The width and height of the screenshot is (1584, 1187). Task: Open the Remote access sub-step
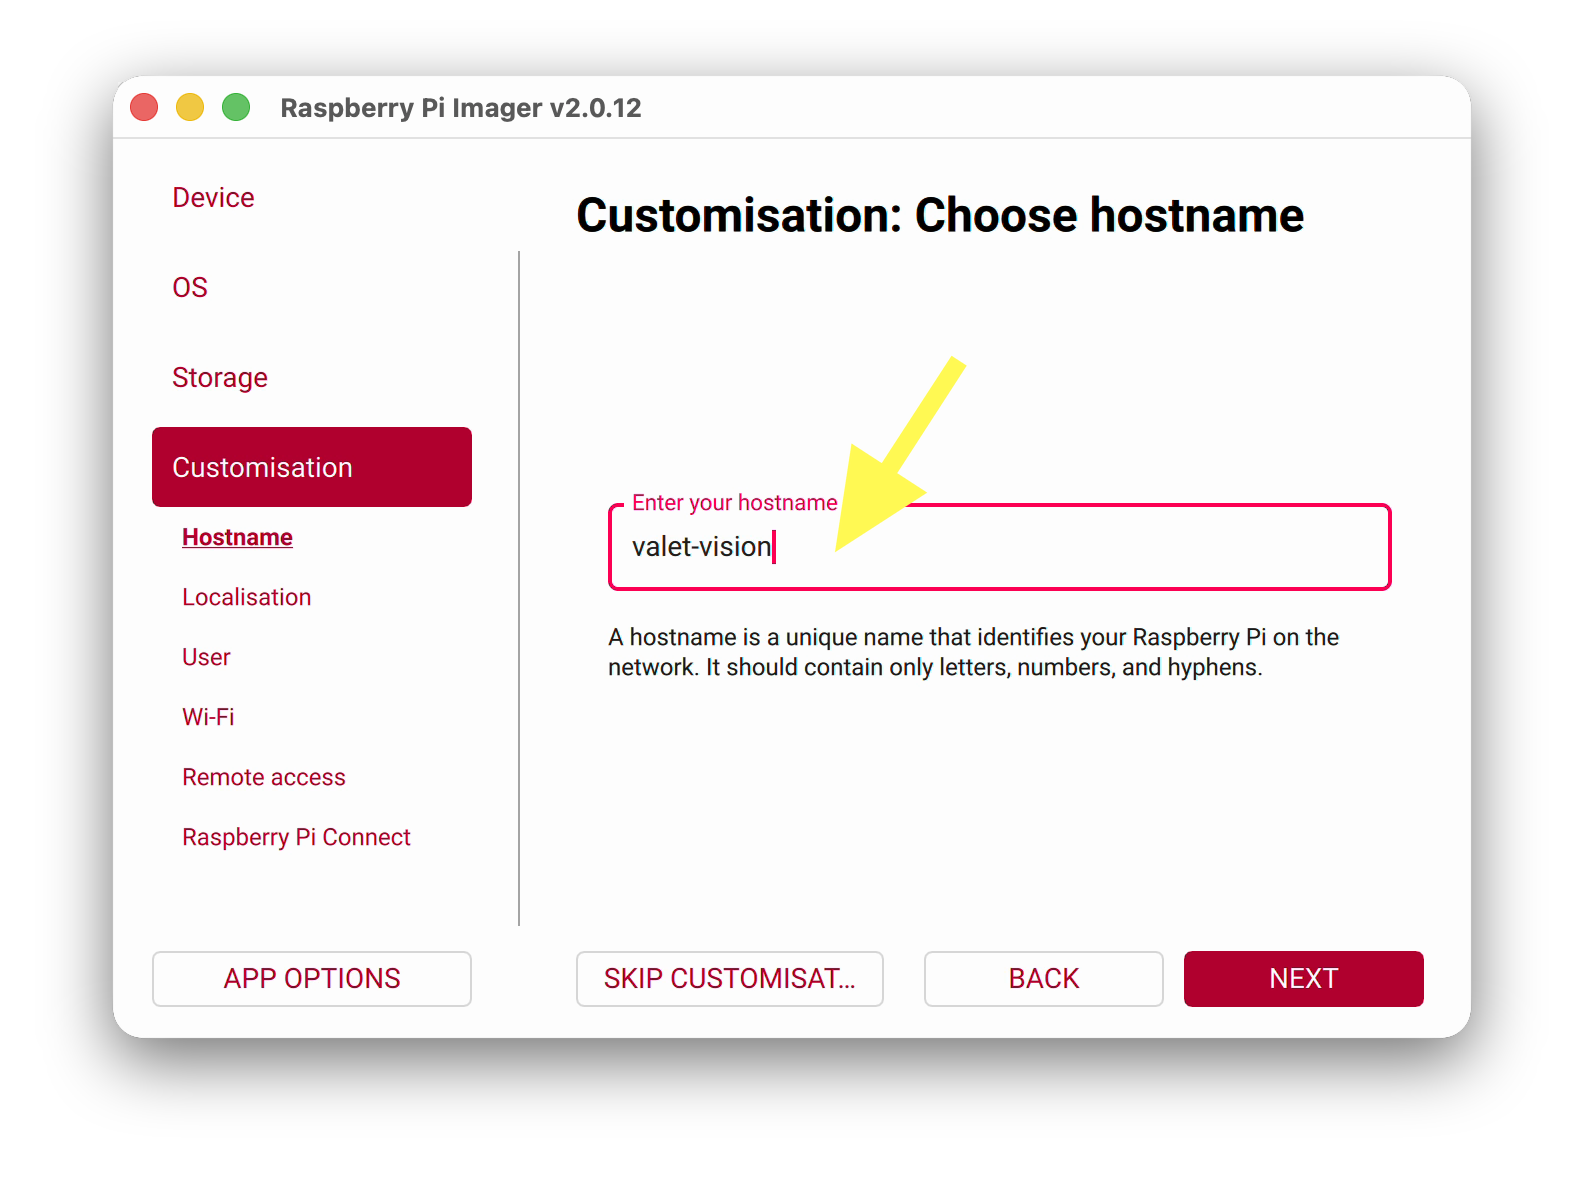[x=264, y=777]
